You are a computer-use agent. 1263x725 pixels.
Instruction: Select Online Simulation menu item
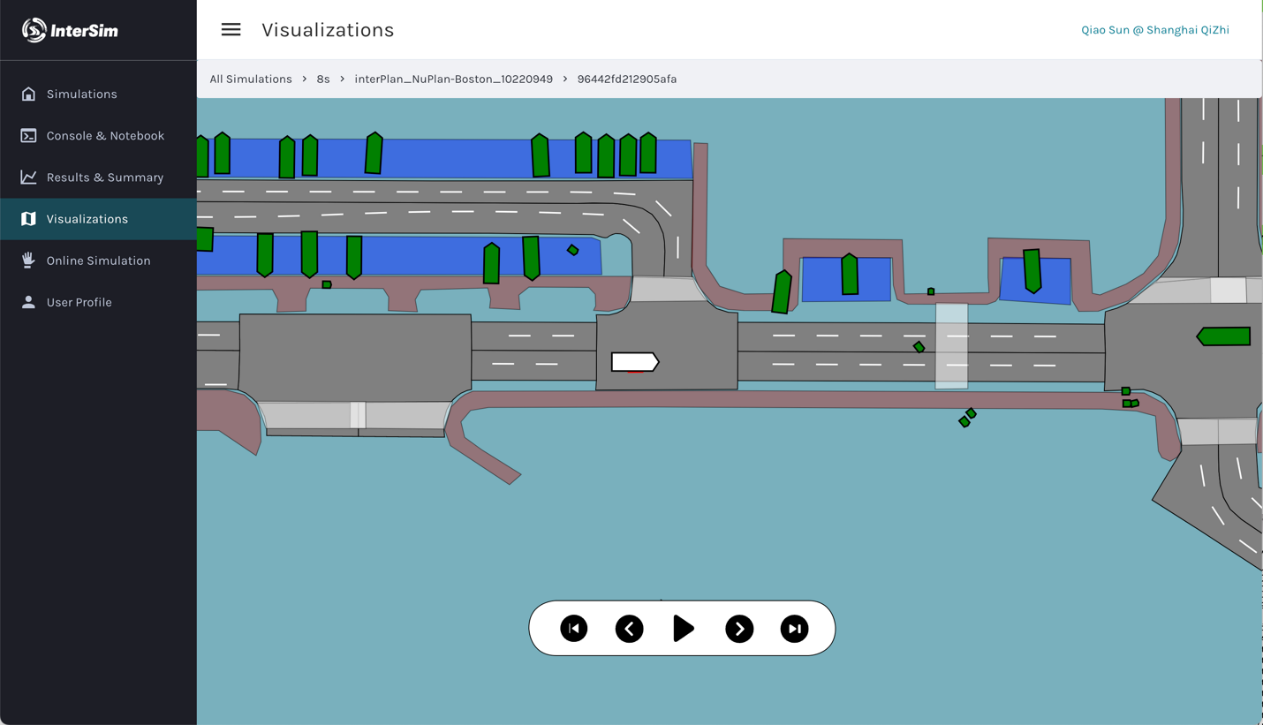98,260
